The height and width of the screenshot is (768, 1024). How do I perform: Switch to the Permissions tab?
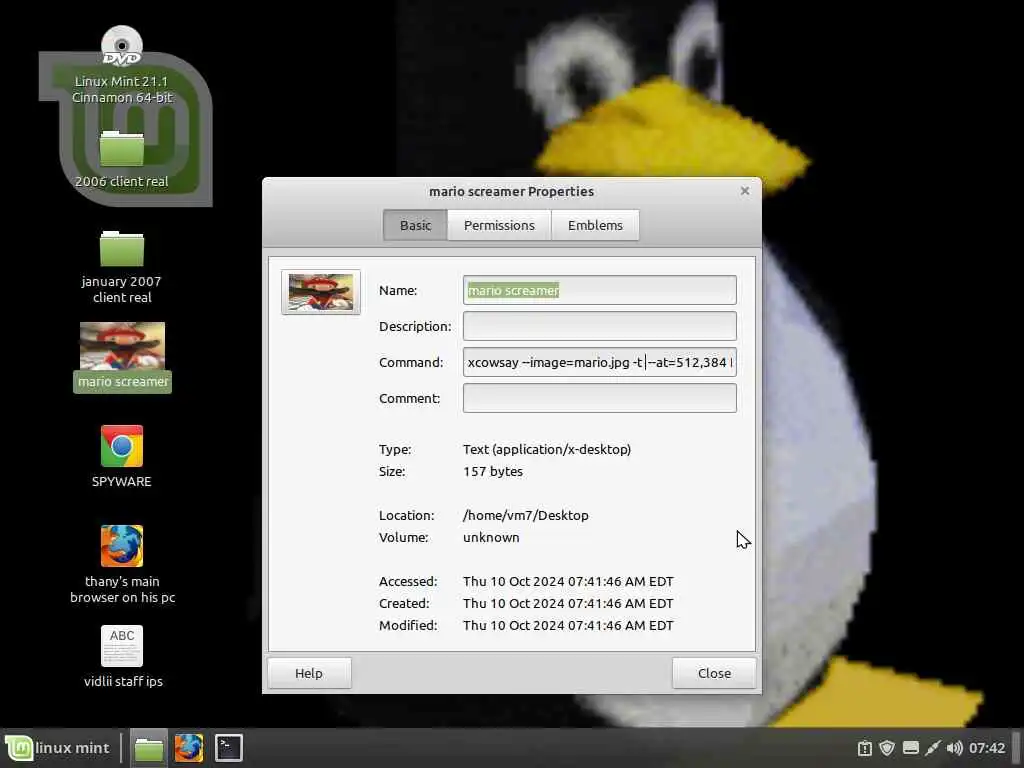pos(499,225)
